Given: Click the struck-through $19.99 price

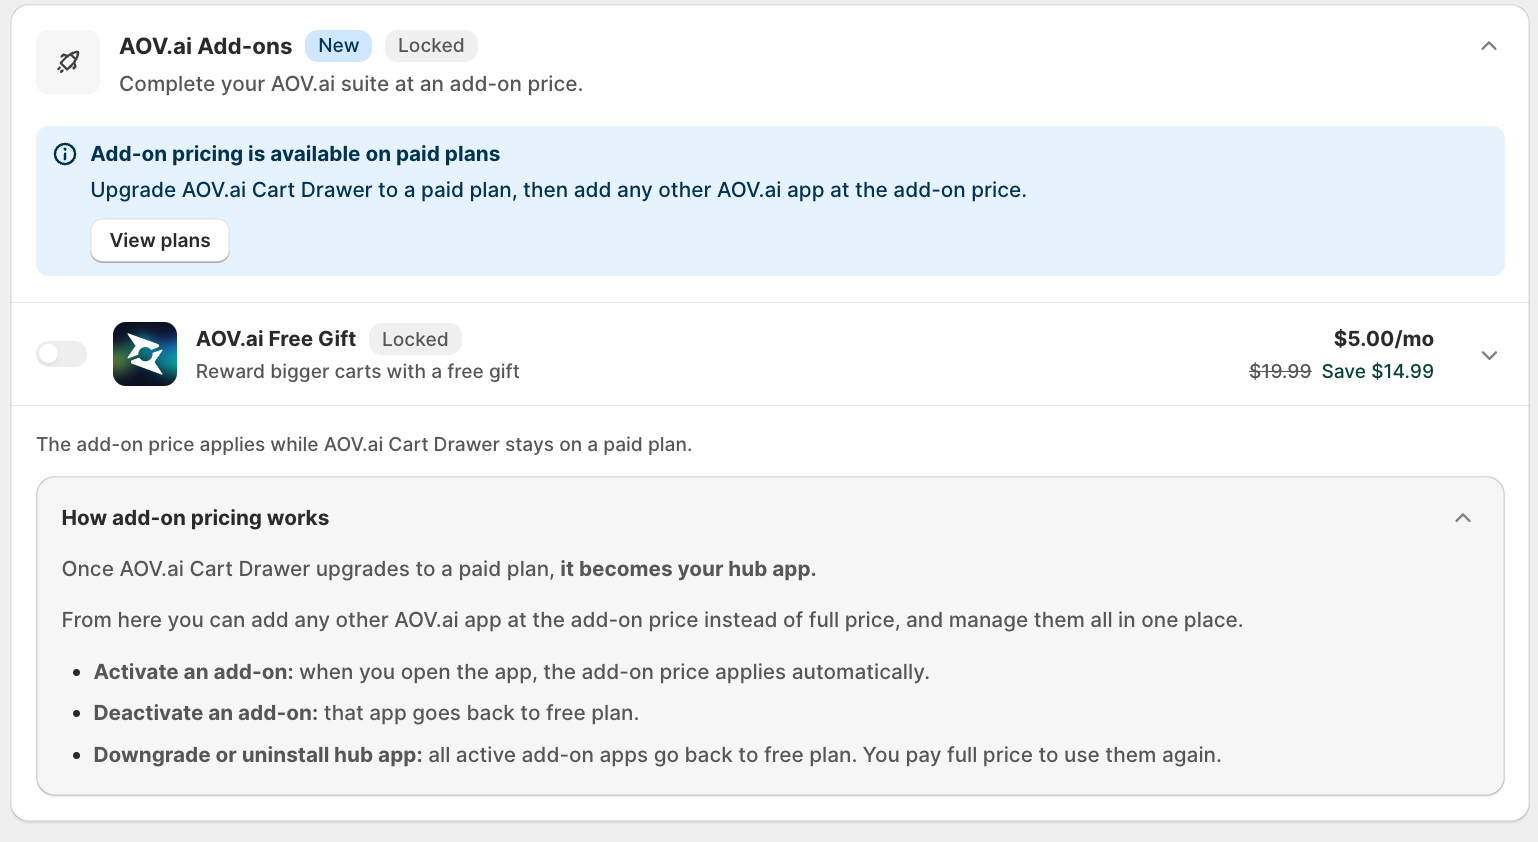Looking at the screenshot, I should (1280, 371).
